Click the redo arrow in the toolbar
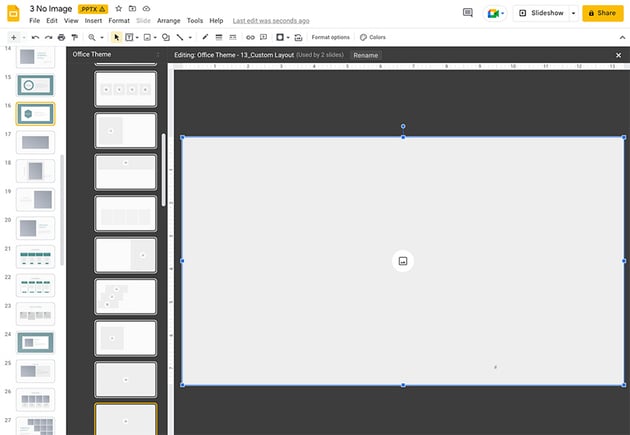This screenshot has height=435, width=630. (47, 37)
